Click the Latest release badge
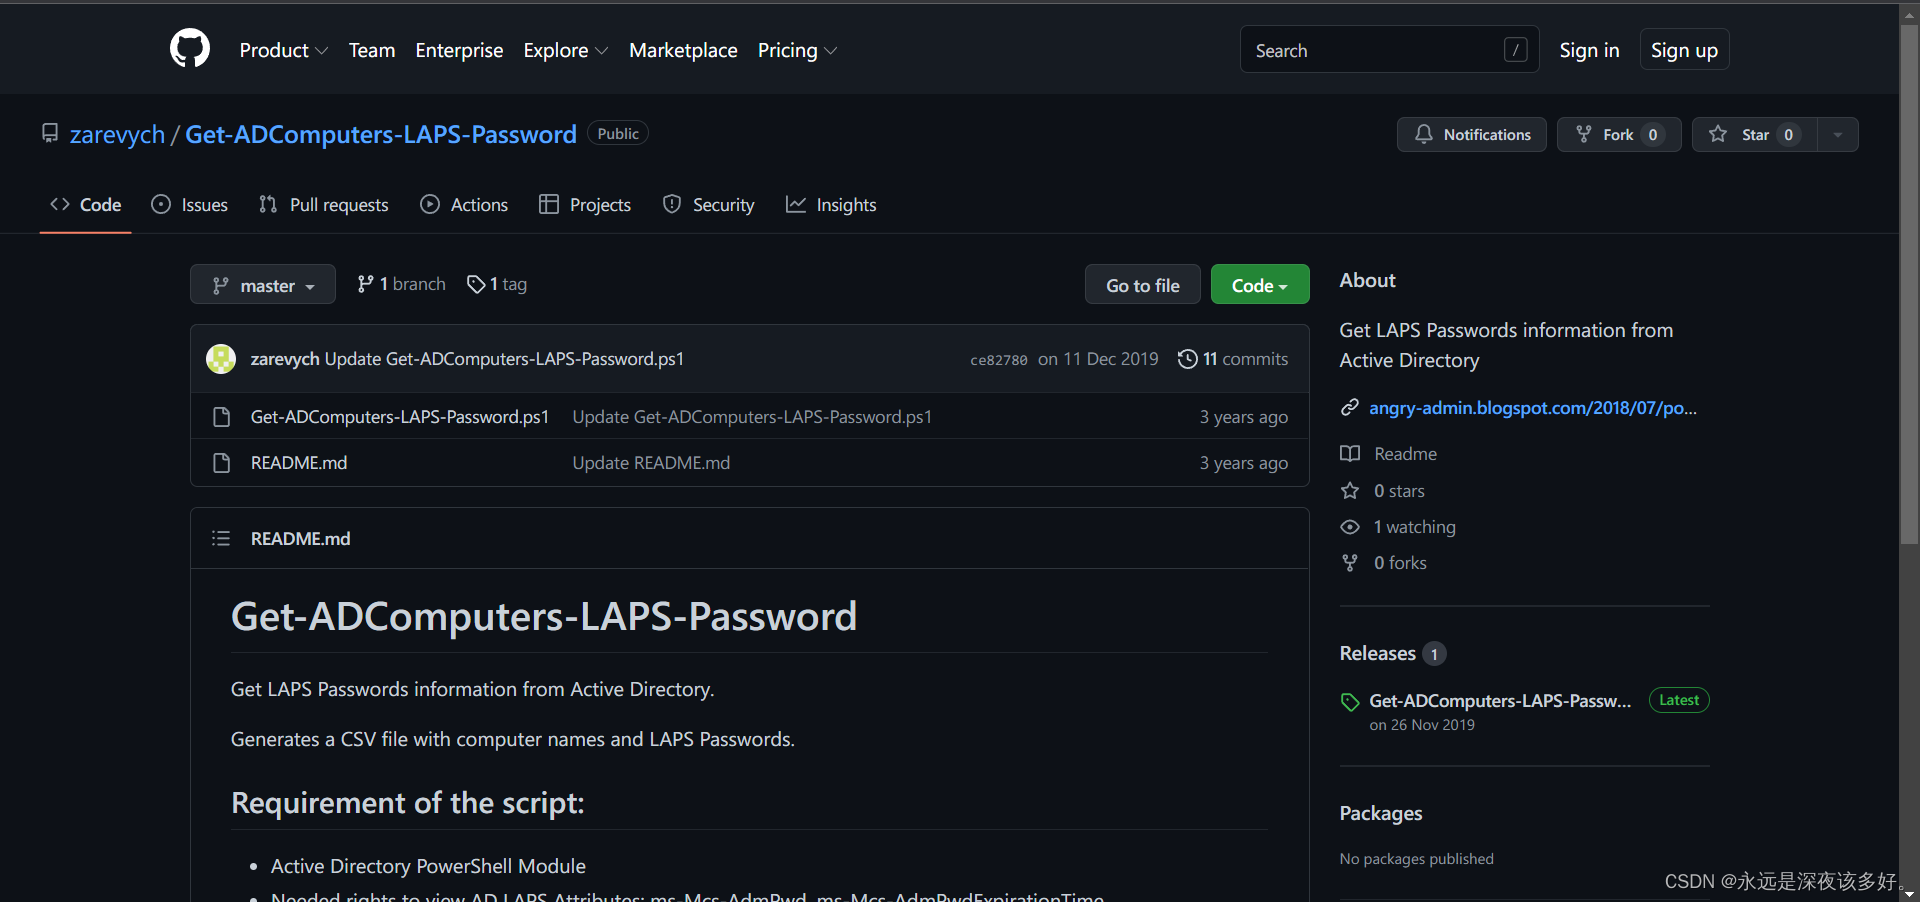 click(x=1679, y=701)
